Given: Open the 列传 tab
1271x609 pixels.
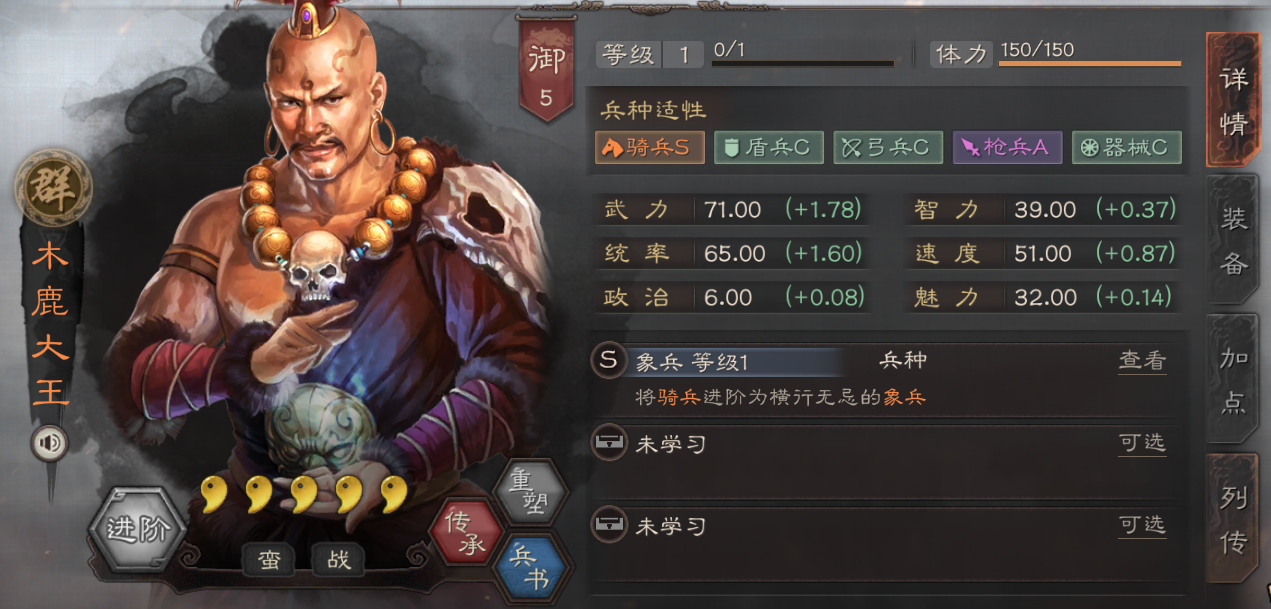Looking at the screenshot, I should pyautogui.click(x=1232, y=518).
